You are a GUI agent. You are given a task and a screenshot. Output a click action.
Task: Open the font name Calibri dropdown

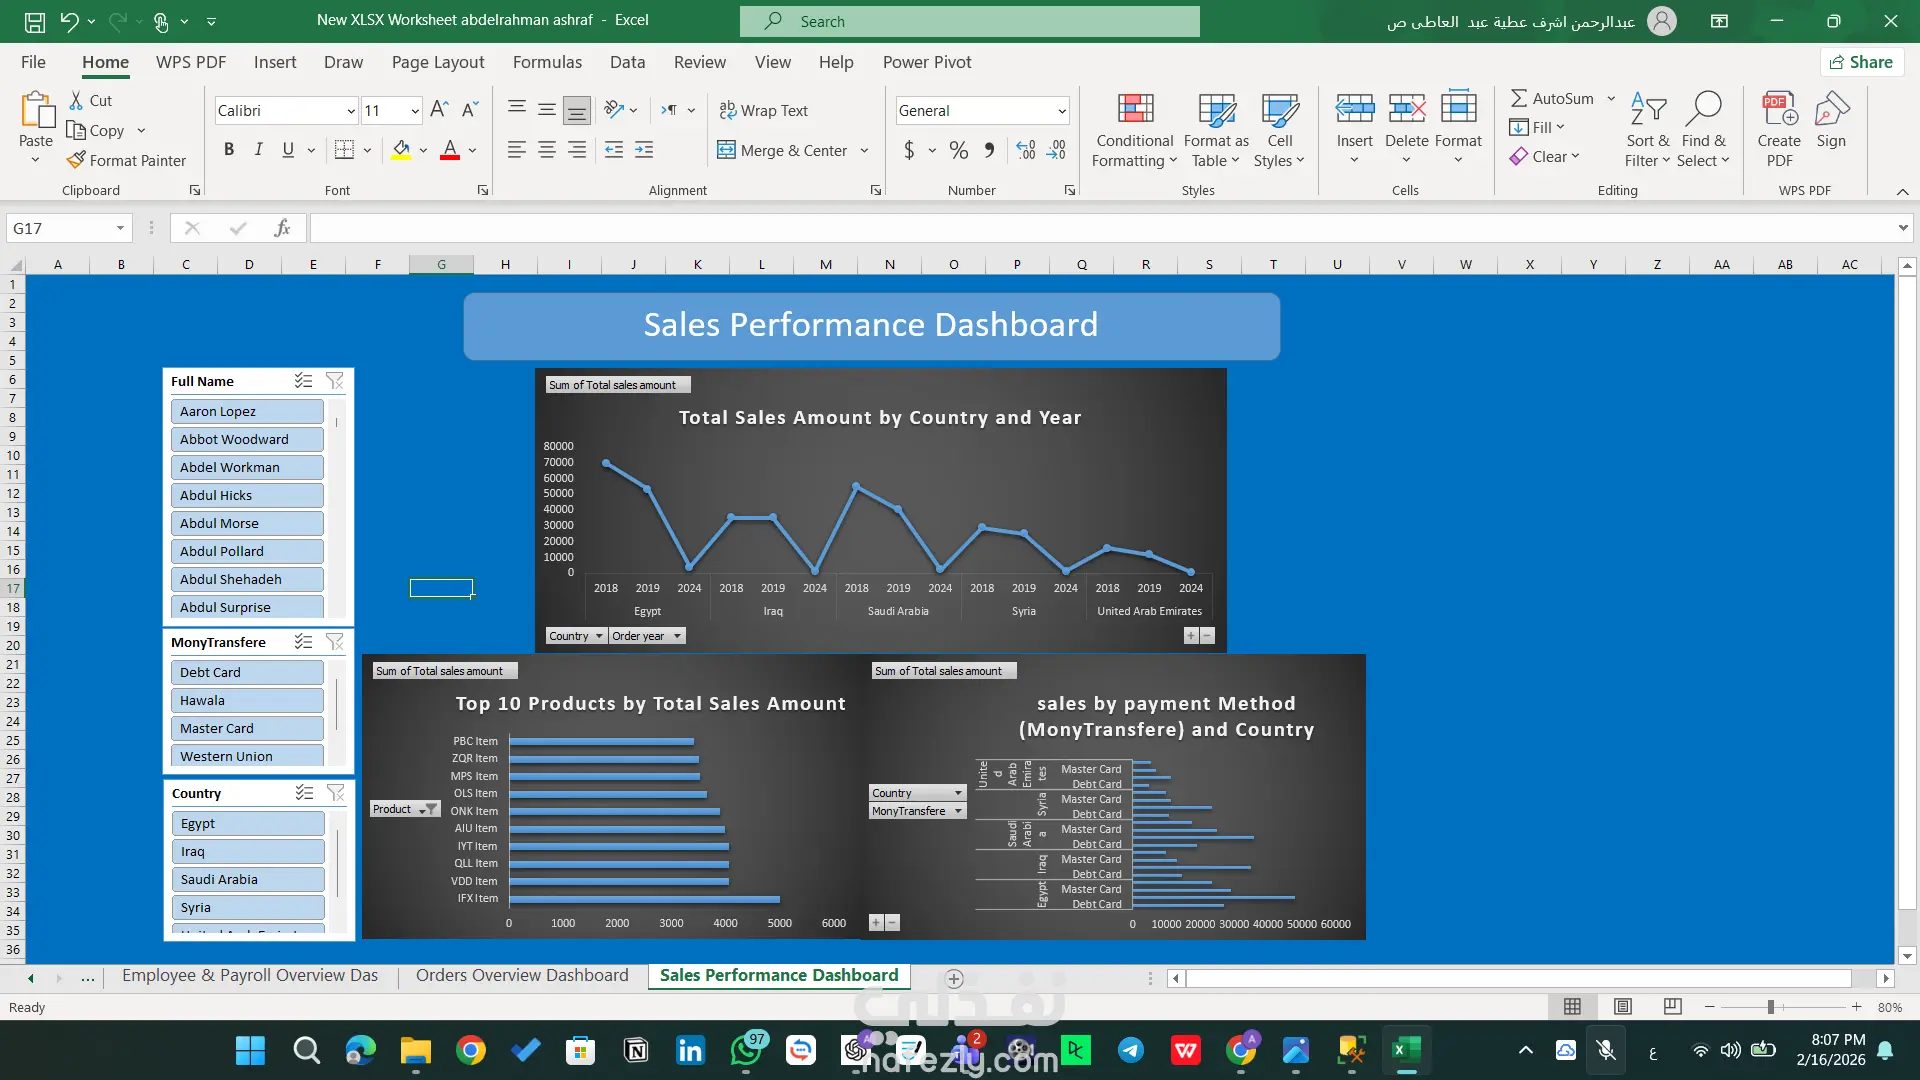[x=350, y=111]
